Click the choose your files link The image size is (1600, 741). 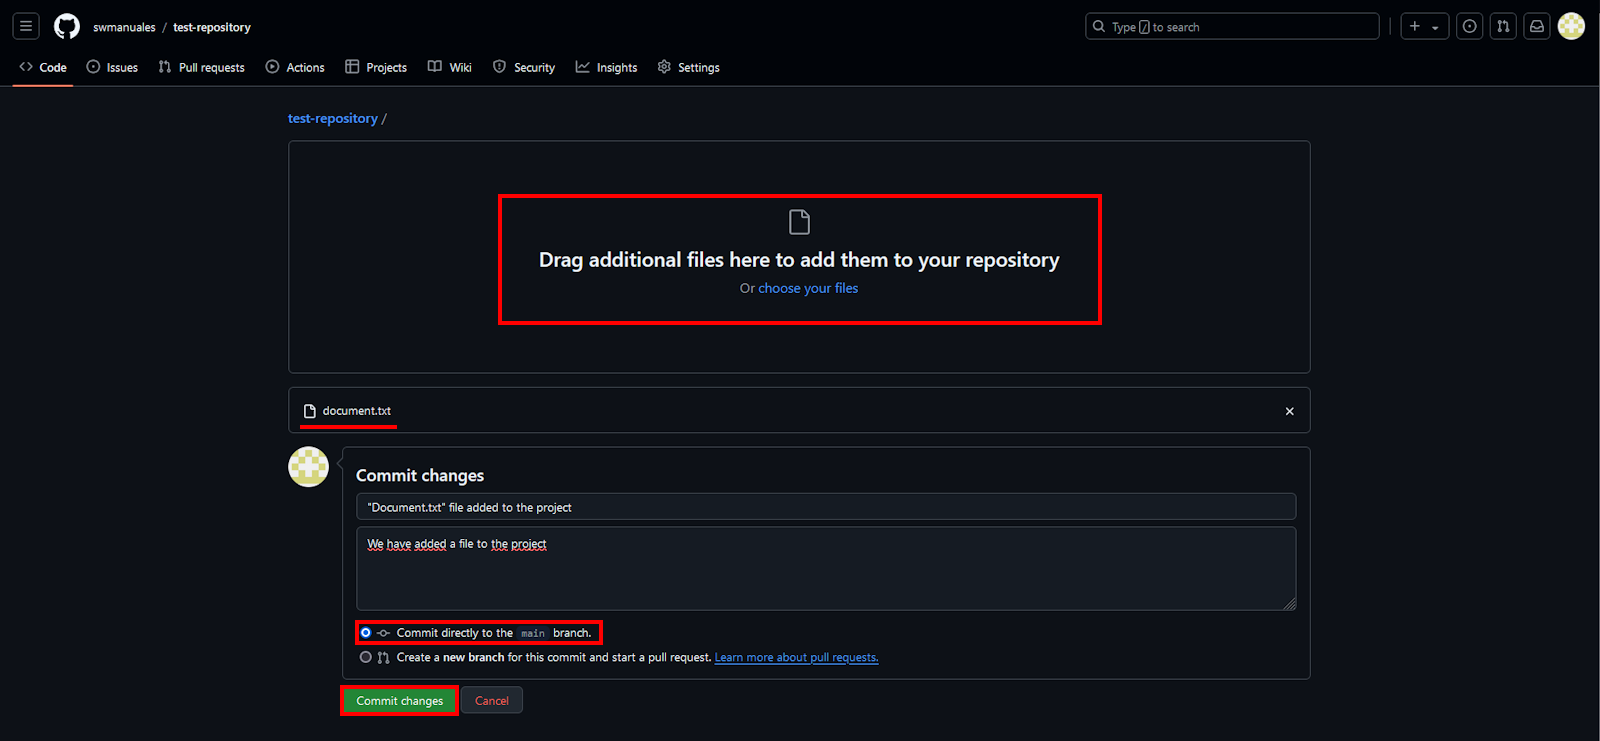coord(808,288)
